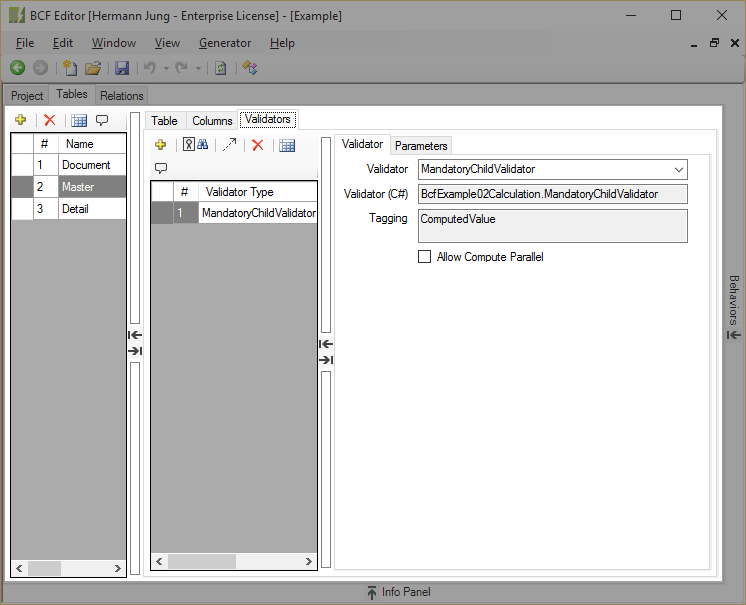Viewport: 746px width, 605px height.
Task: Click the refresh document toolbar icon
Action: tap(220, 68)
